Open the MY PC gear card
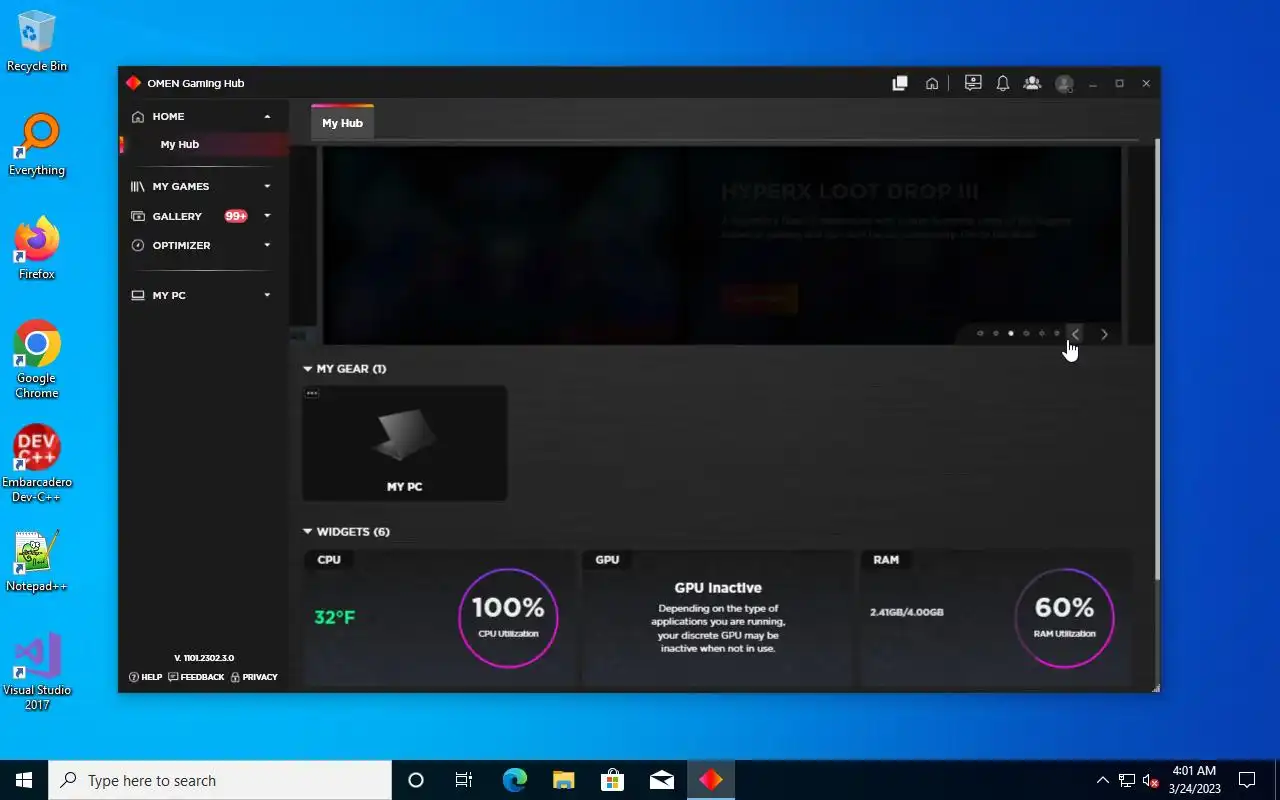 pos(405,443)
